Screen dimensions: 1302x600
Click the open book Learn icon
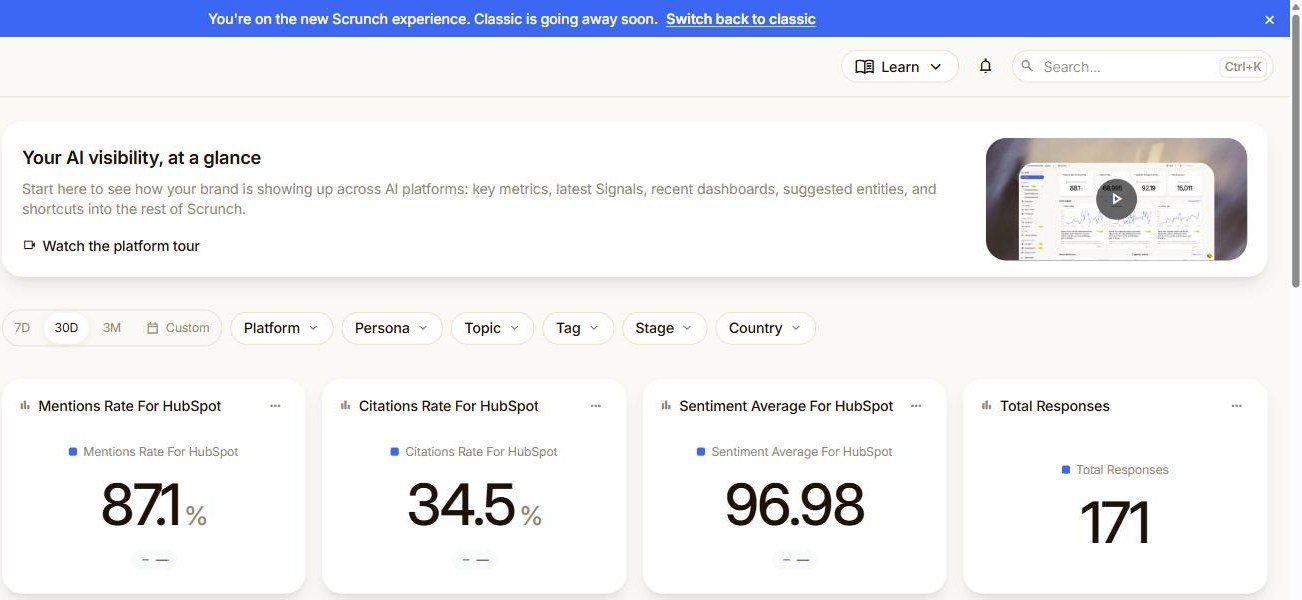pos(865,67)
